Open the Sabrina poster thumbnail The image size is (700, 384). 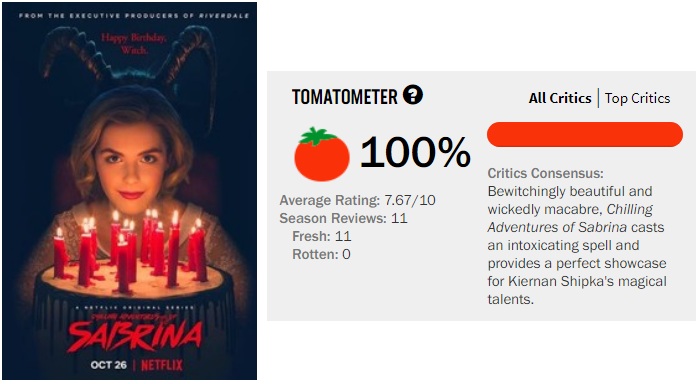129,191
